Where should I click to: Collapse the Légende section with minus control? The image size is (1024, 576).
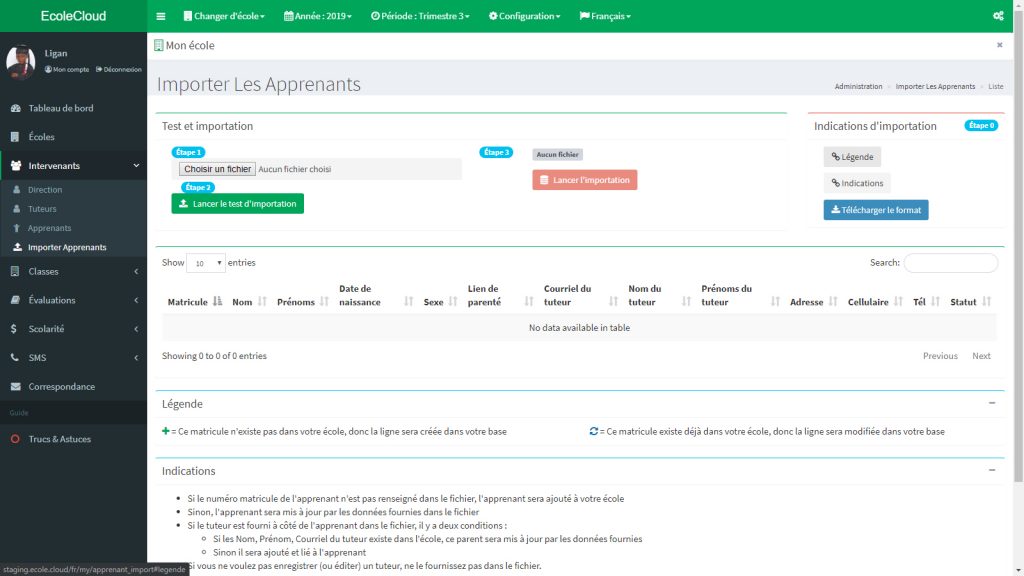992,403
